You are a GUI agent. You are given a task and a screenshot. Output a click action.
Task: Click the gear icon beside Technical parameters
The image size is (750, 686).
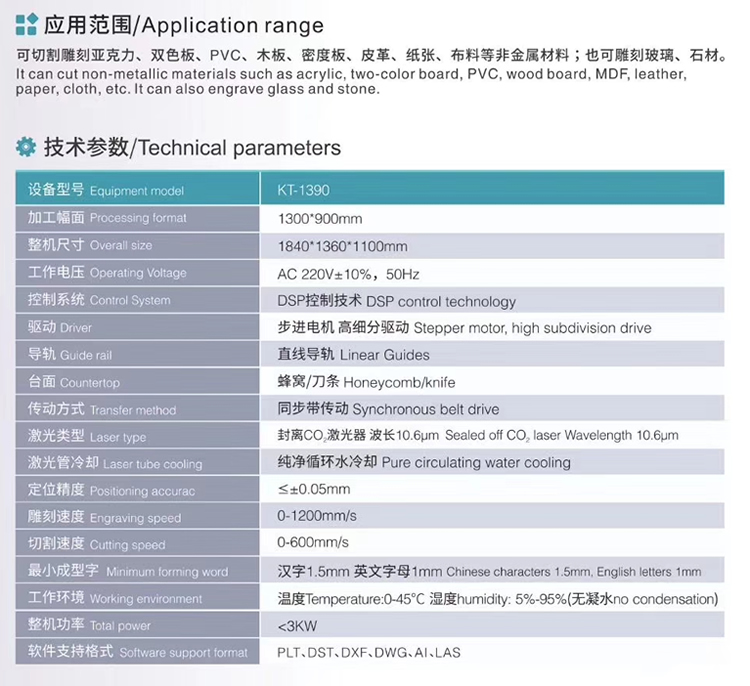click(x=27, y=148)
